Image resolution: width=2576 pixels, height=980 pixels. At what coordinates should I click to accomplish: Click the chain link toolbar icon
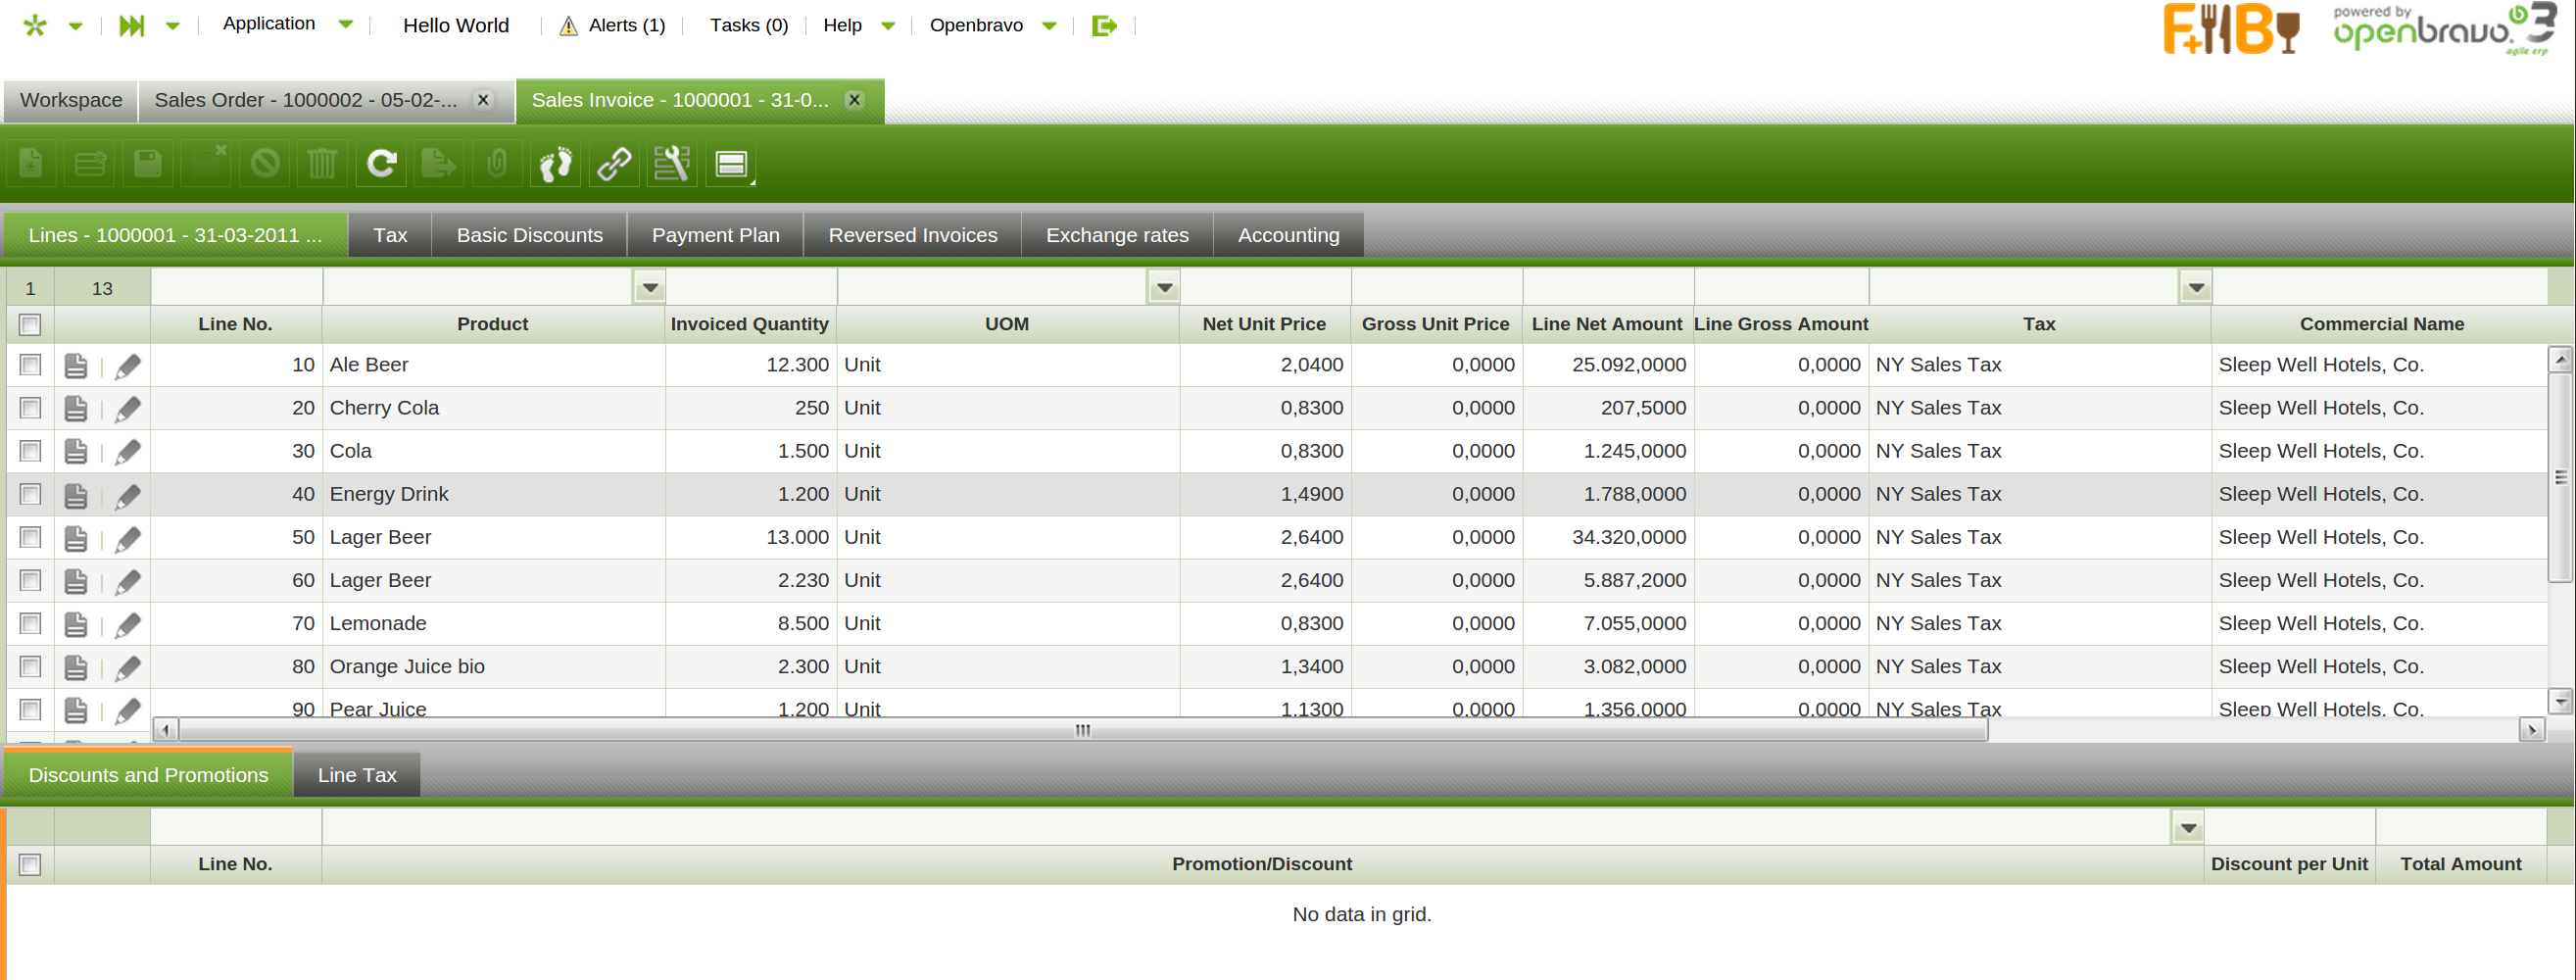point(614,163)
